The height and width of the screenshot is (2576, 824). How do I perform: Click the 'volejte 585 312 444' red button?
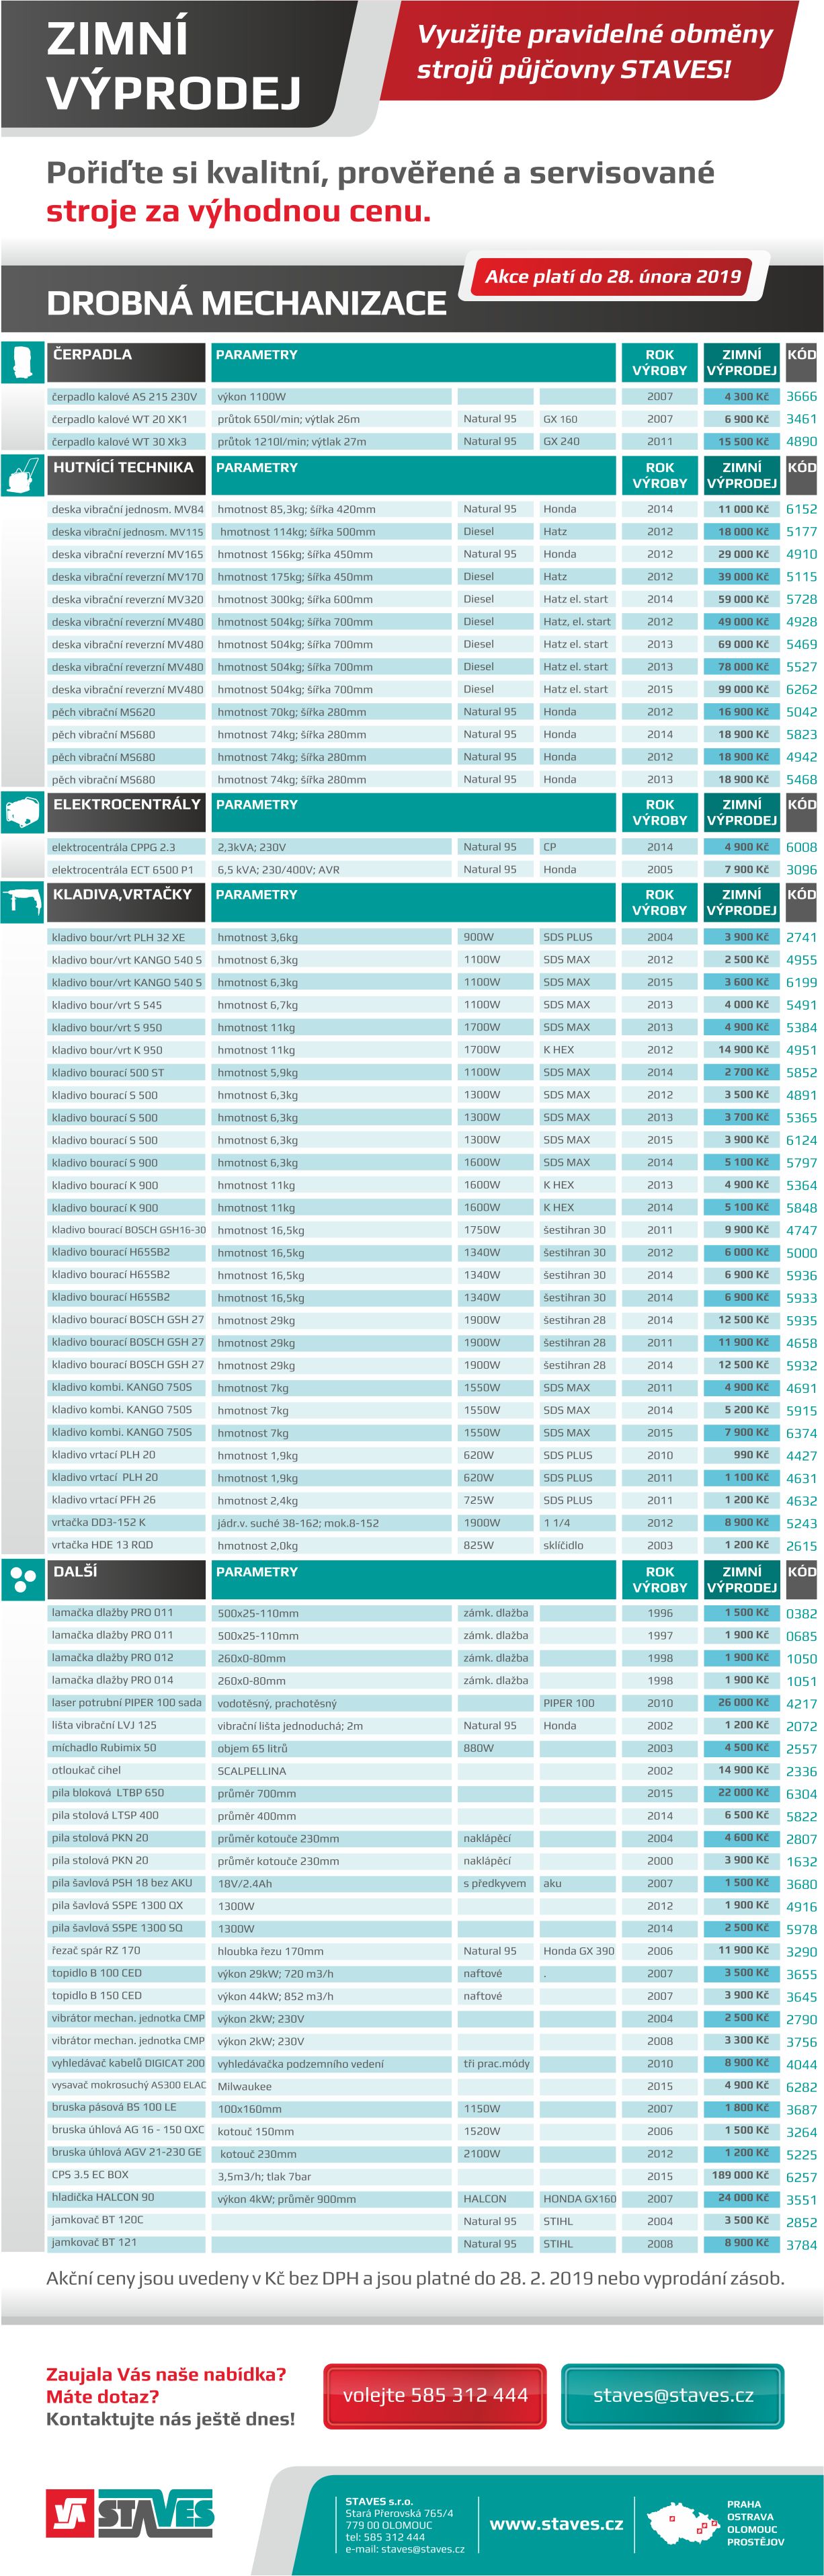pyautogui.click(x=435, y=2395)
